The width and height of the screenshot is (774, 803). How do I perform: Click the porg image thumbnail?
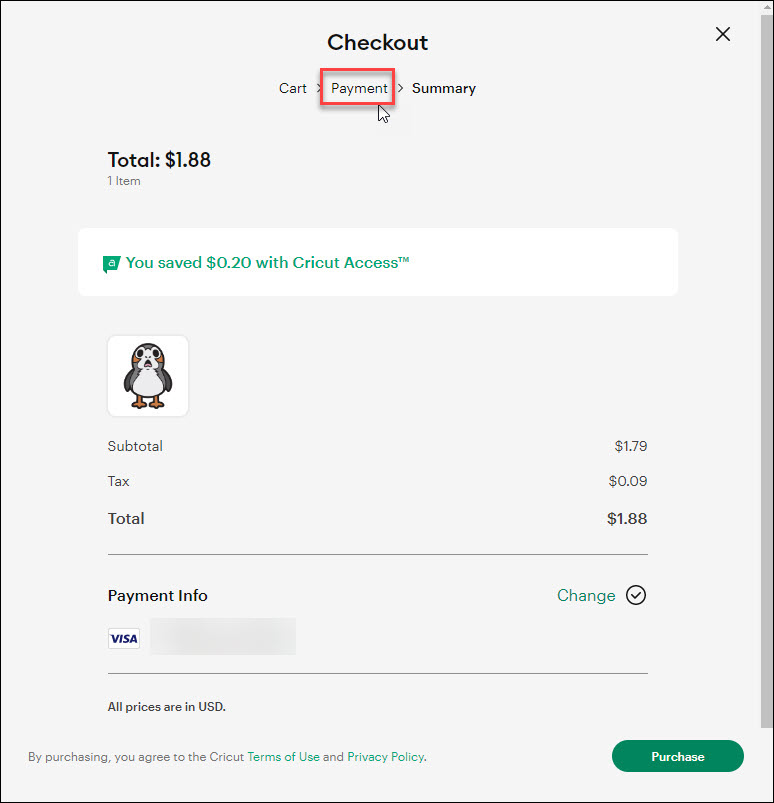click(x=148, y=376)
